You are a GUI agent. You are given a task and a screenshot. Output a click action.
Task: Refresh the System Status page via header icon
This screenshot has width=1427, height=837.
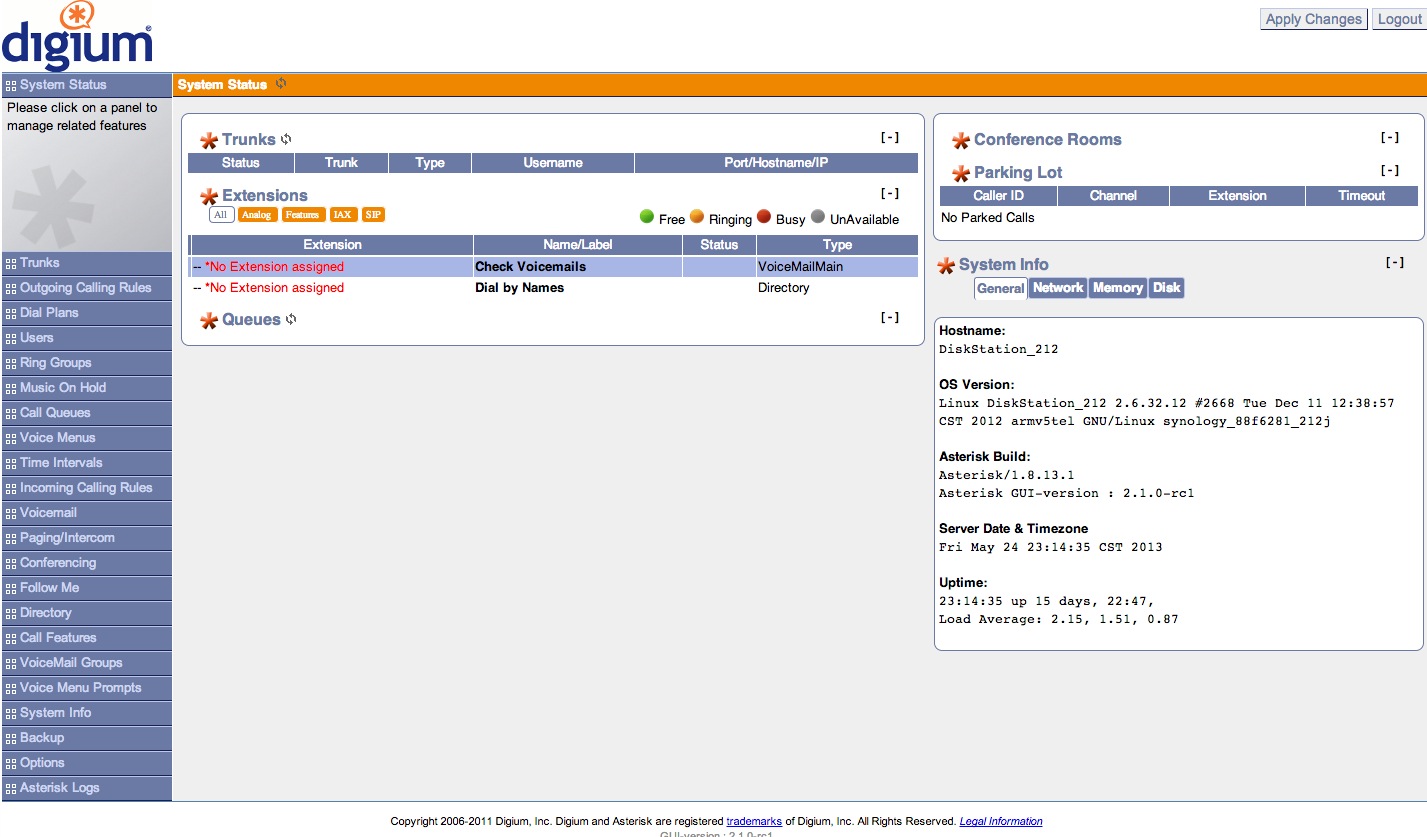click(281, 84)
